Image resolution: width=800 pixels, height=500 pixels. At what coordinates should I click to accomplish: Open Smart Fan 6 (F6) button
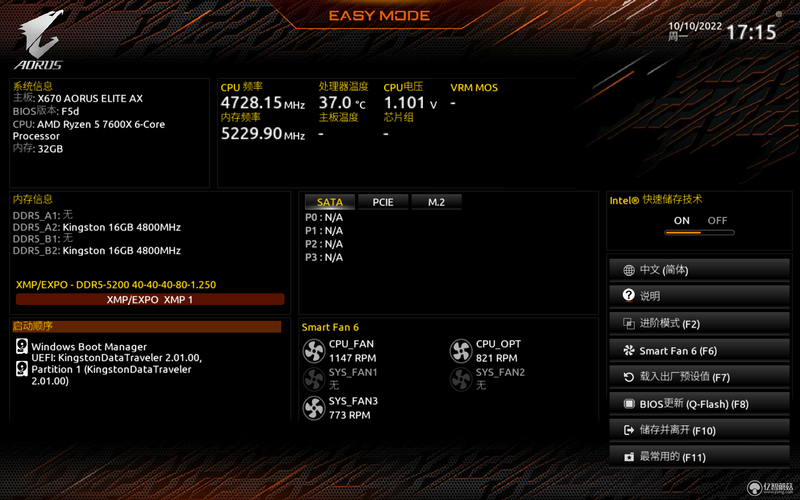pyautogui.click(x=699, y=351)
